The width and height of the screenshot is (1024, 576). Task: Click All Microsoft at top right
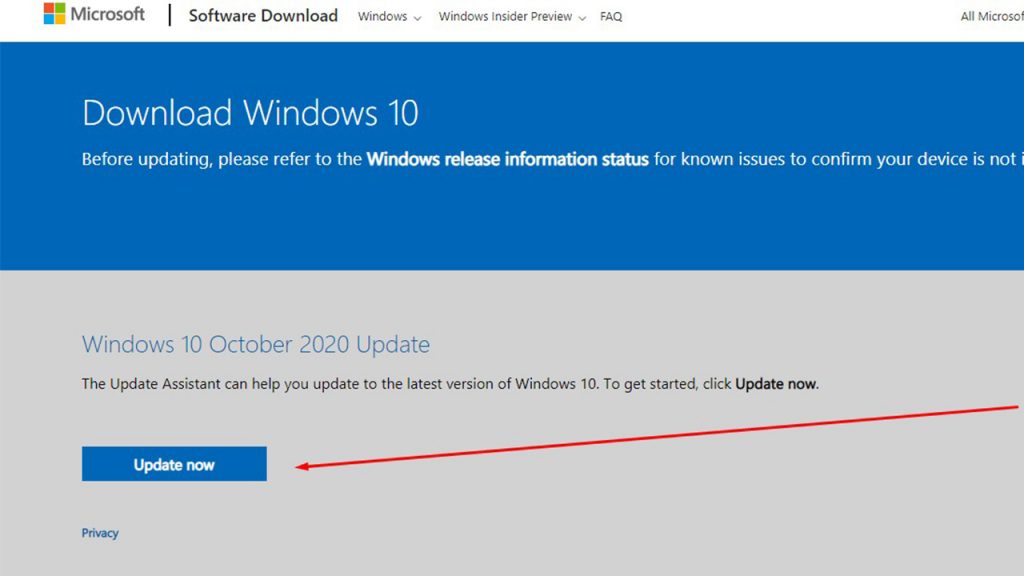pyautogui.click(x=993, y=16)
